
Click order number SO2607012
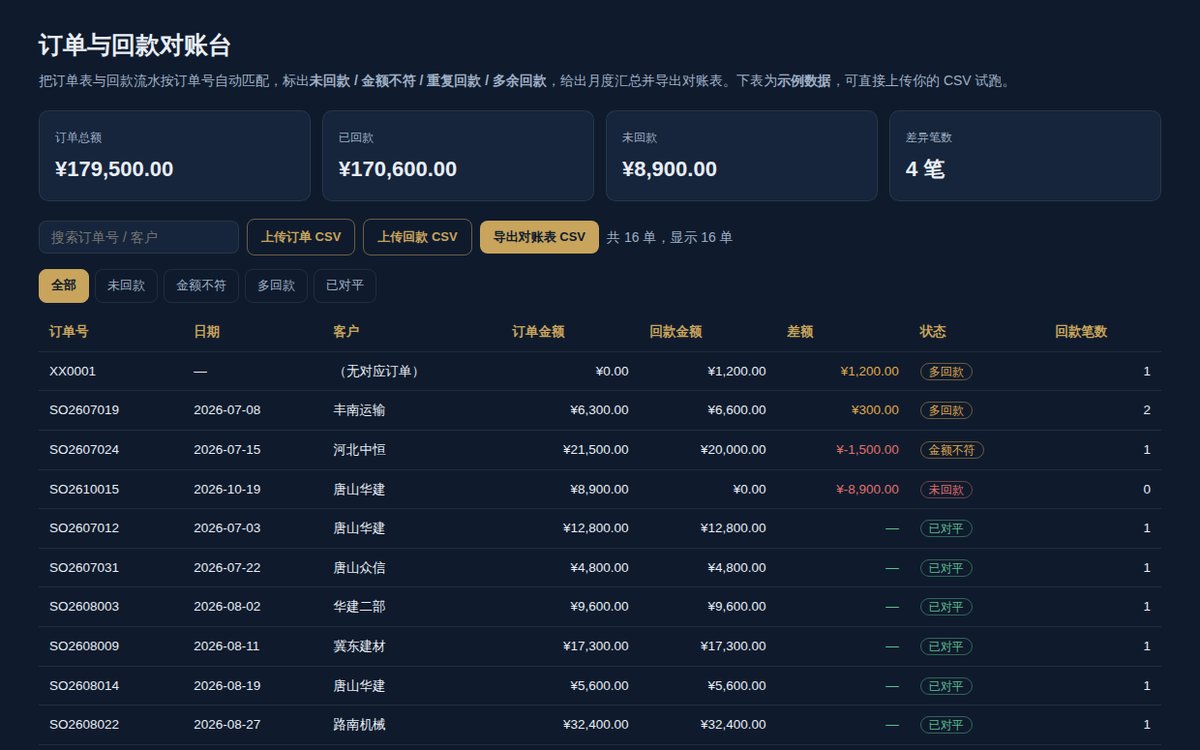click(x=84, y=528)
